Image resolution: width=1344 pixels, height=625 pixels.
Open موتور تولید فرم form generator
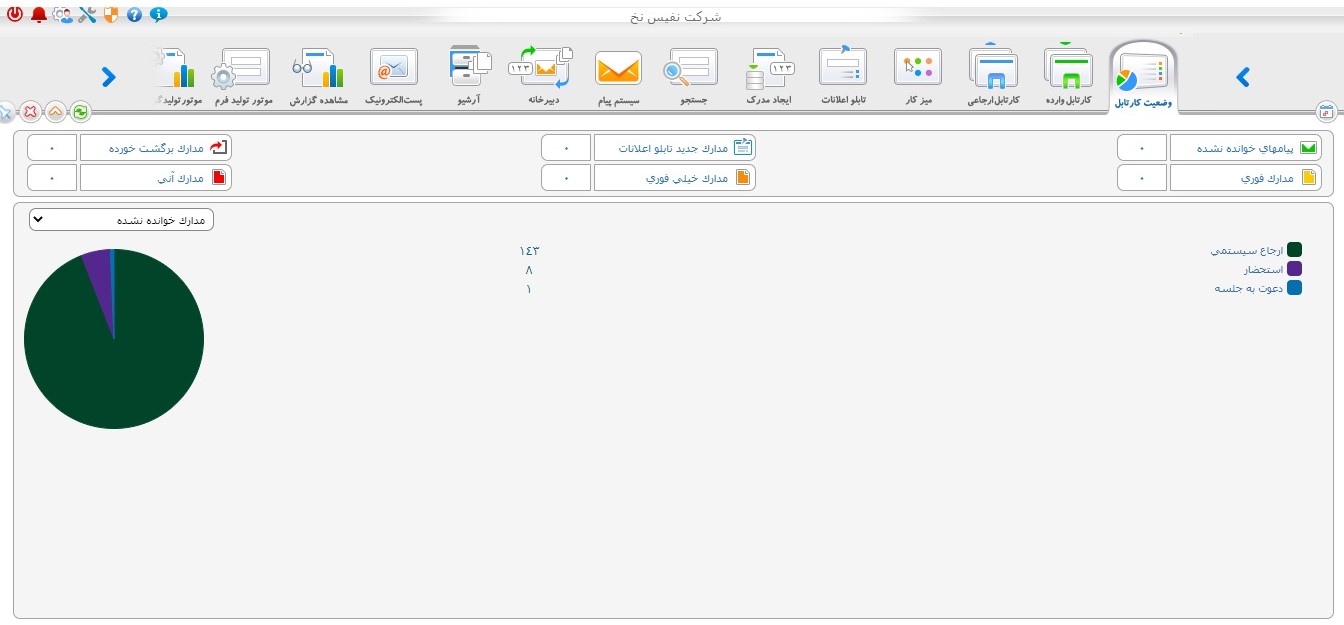click(244, 76)
